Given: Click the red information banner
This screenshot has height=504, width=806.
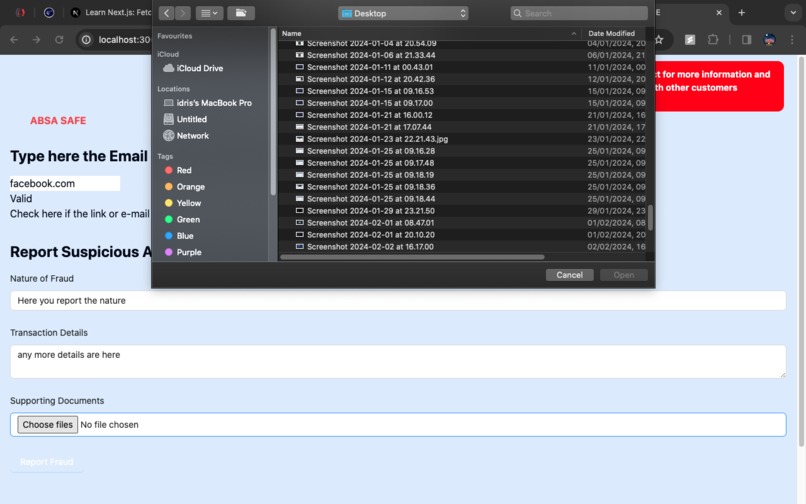Looking at the screenshot, I should point(719,86).
